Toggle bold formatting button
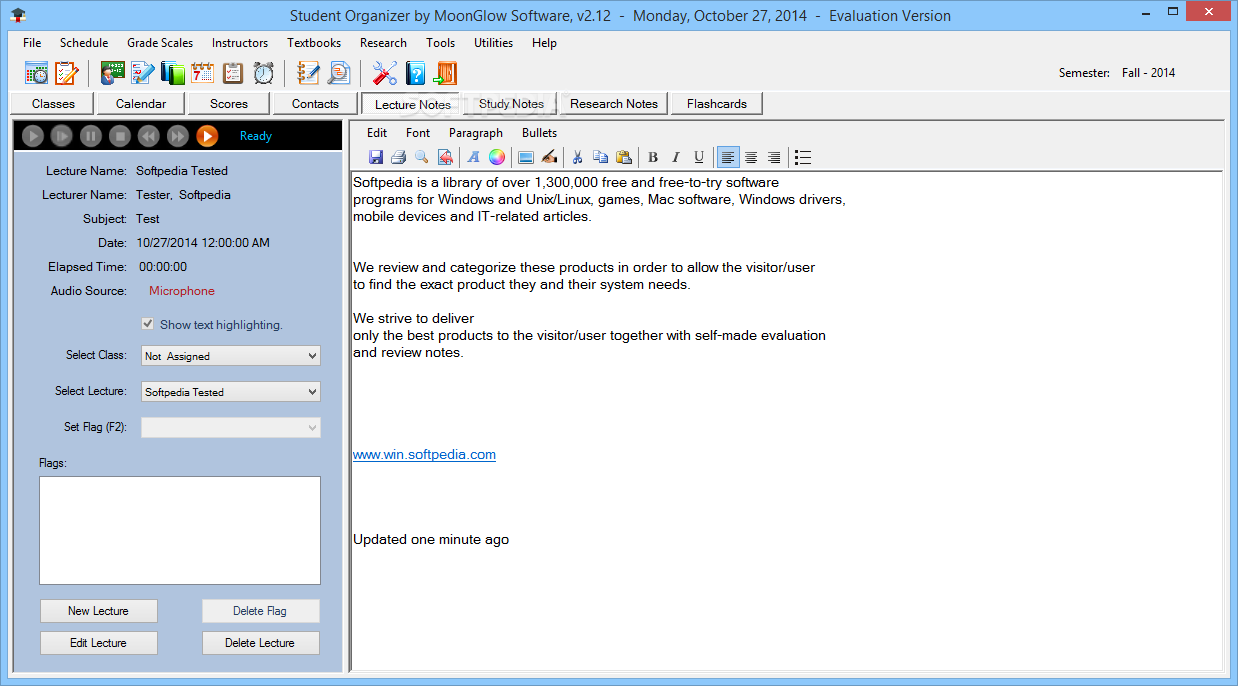 653,157
